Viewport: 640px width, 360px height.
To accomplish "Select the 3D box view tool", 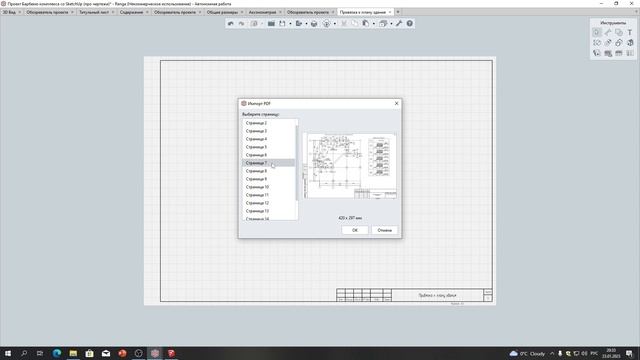I will click(630, 43).
